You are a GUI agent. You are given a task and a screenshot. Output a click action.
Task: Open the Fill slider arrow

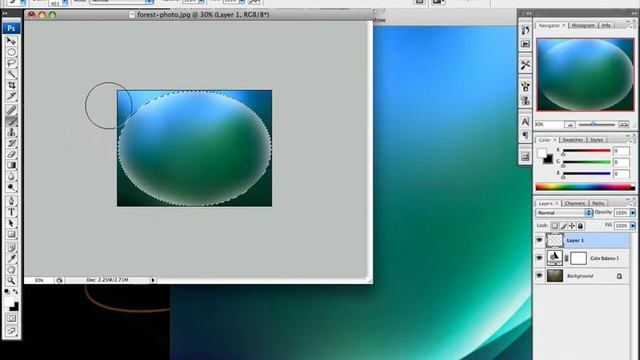633,225
